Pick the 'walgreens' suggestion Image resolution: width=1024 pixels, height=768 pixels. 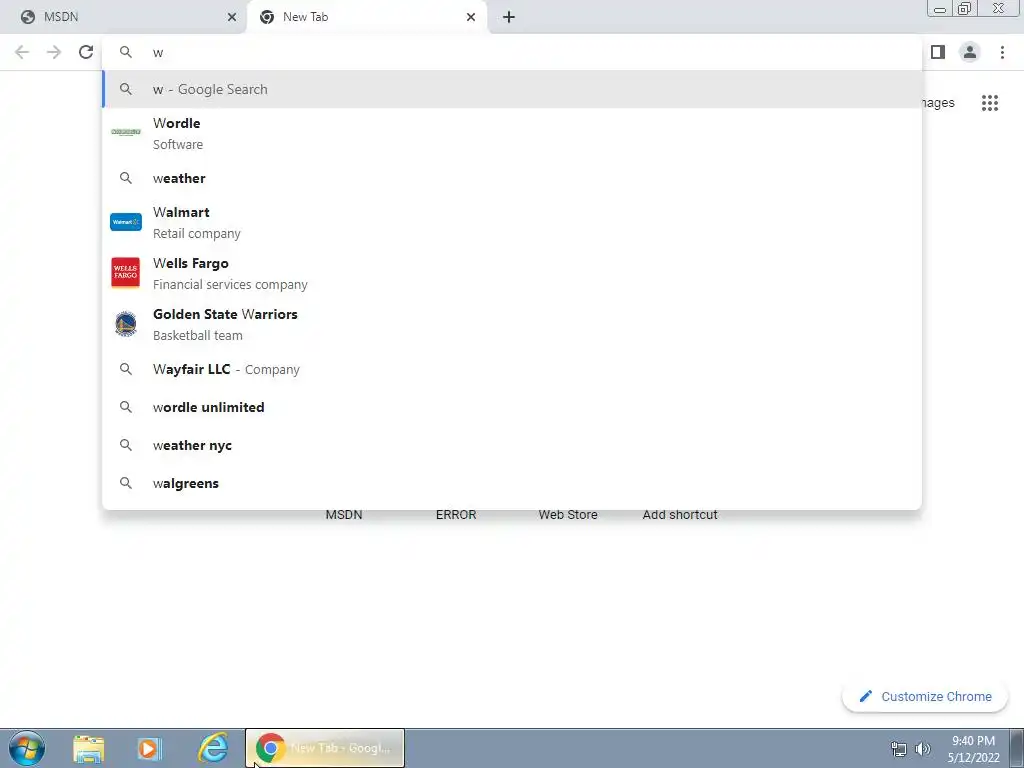(x=512, y=483)
